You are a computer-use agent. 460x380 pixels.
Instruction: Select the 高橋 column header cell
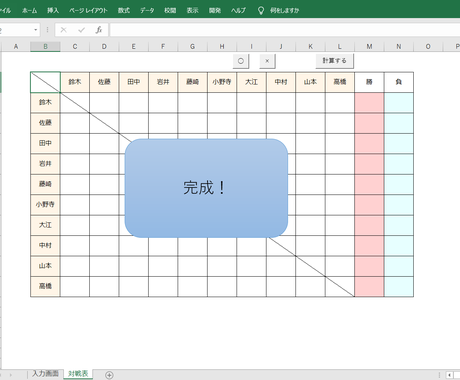(x=340, y=82)
